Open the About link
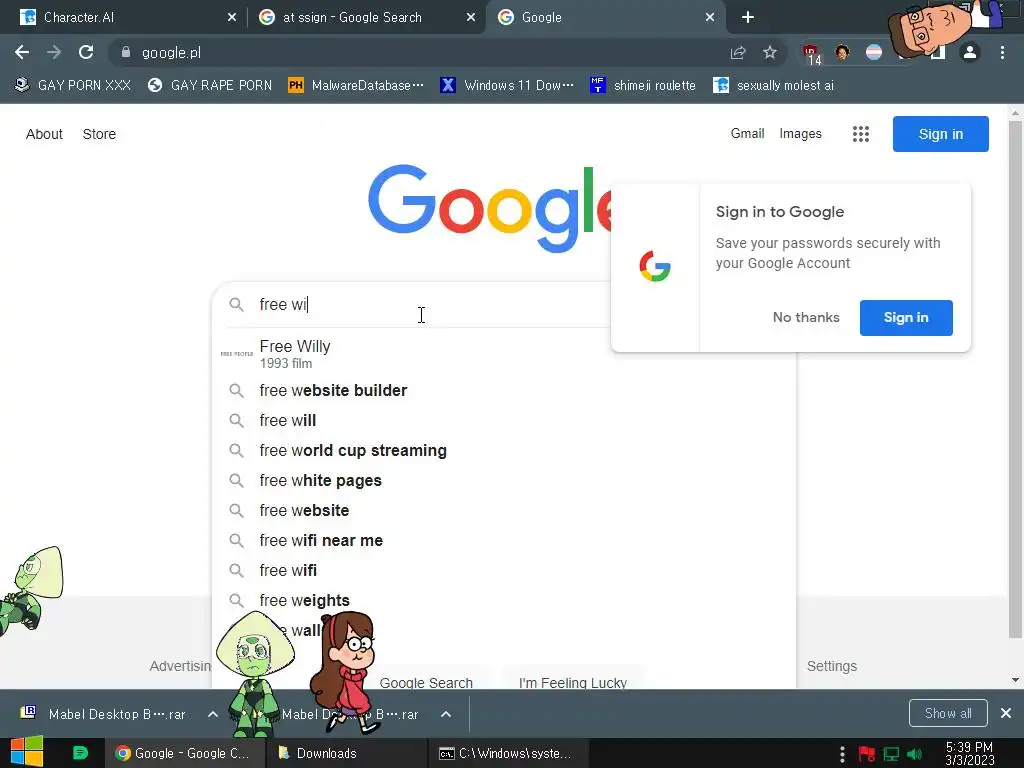Image resolution: width=1024 pixels, height=768 pixels. (44, 134)
